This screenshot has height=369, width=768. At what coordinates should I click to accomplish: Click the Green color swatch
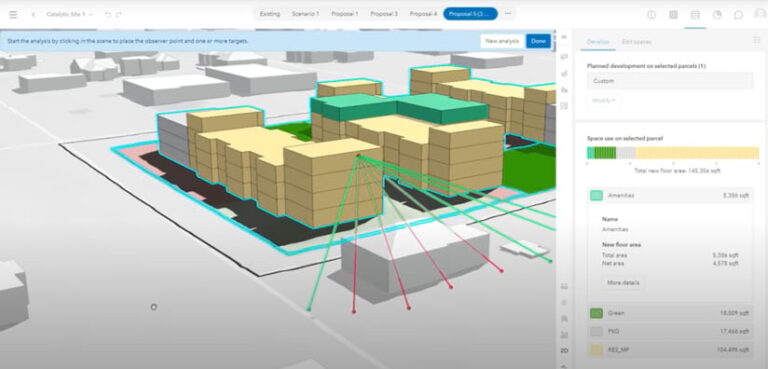(x=596, y=313)
